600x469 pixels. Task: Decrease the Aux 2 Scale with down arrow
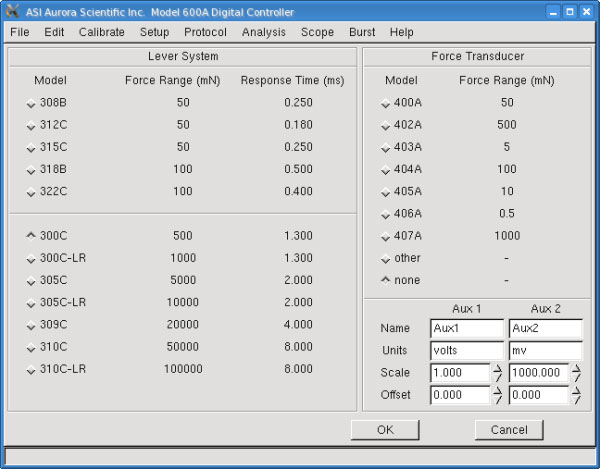[x=576, y=378]
